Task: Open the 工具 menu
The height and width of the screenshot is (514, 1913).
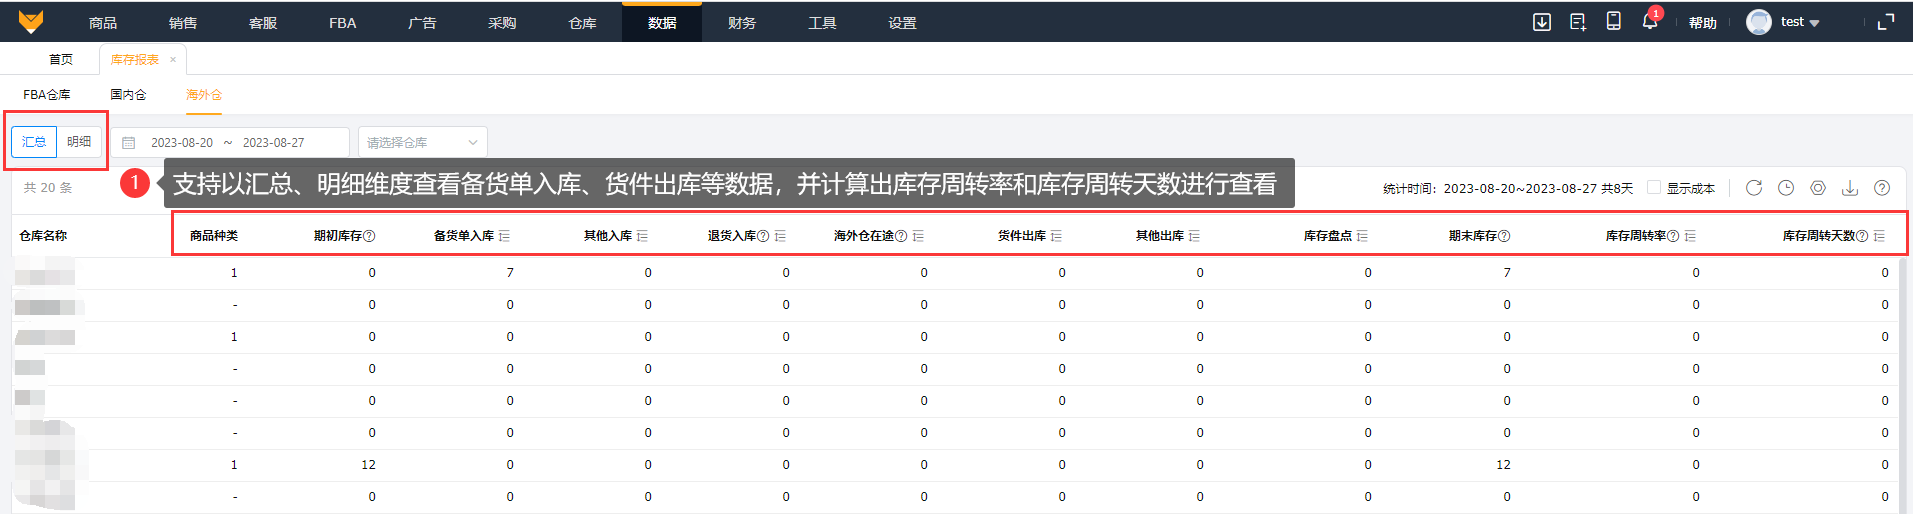Action: pyautogui.click(x=822, y=22)
